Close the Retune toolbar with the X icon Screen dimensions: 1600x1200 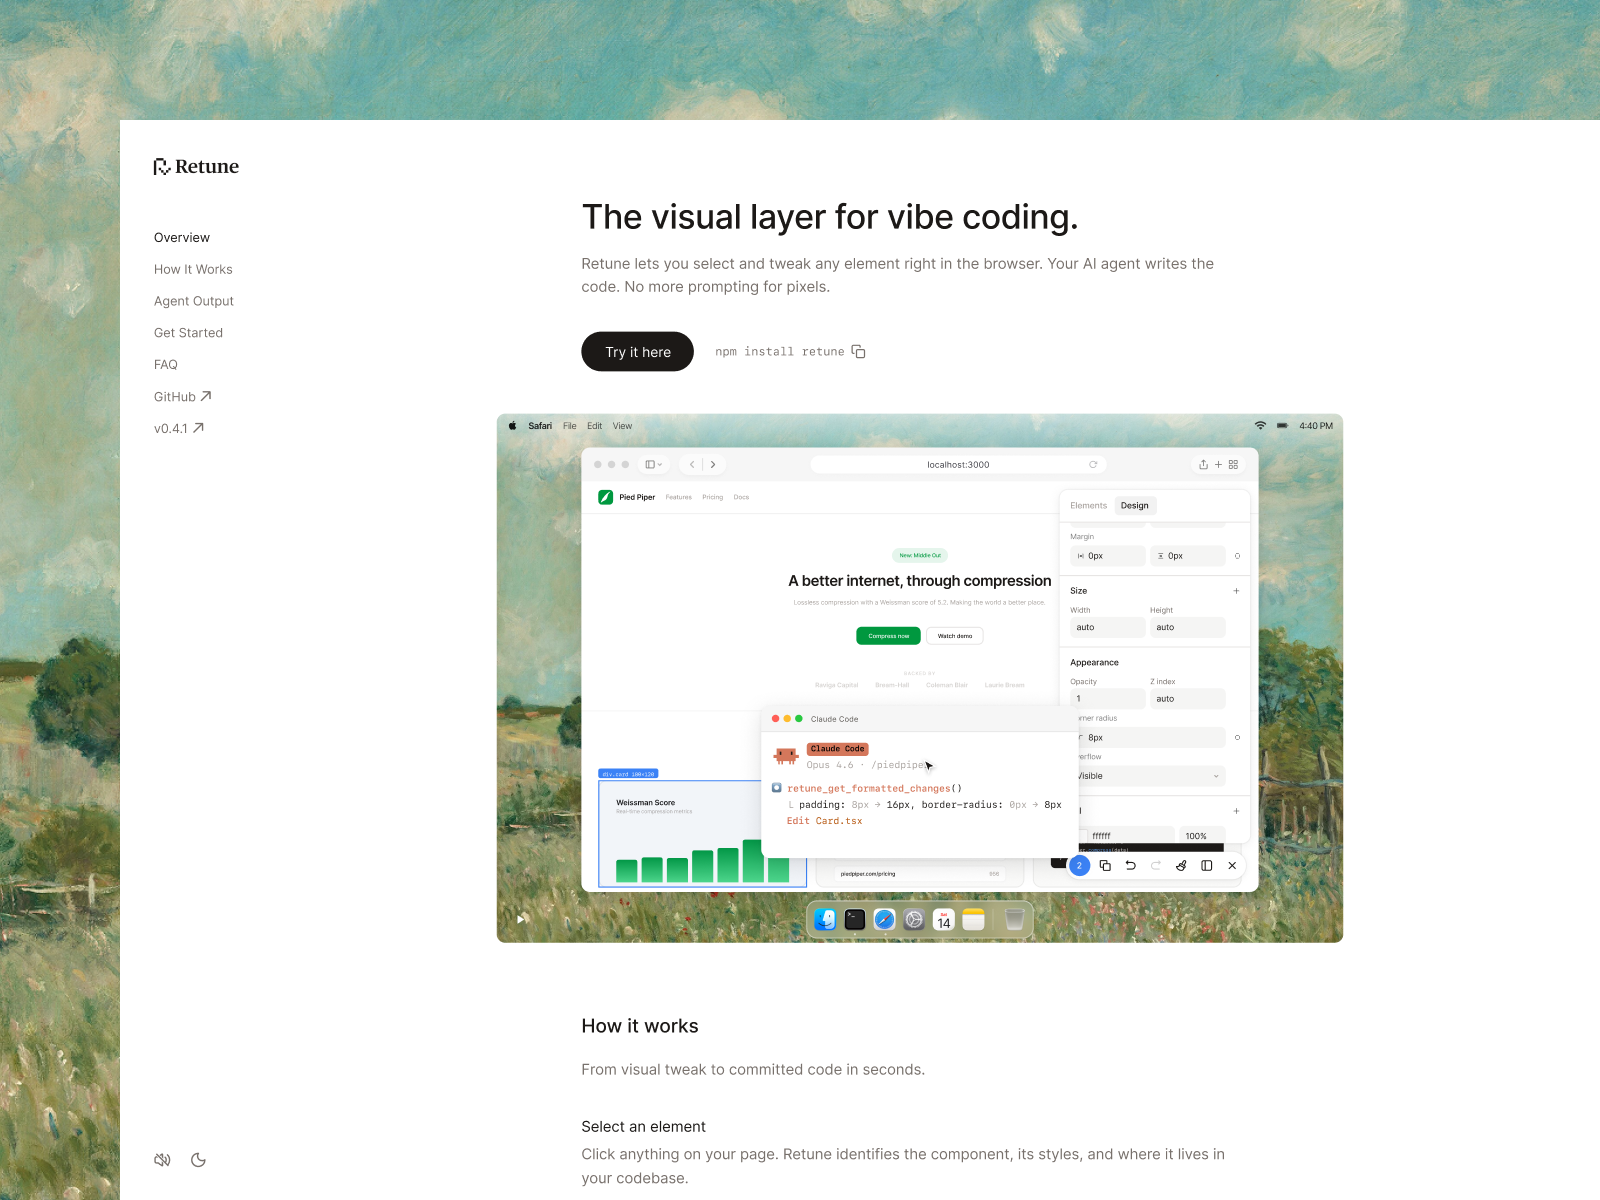tap(1232, 866)
